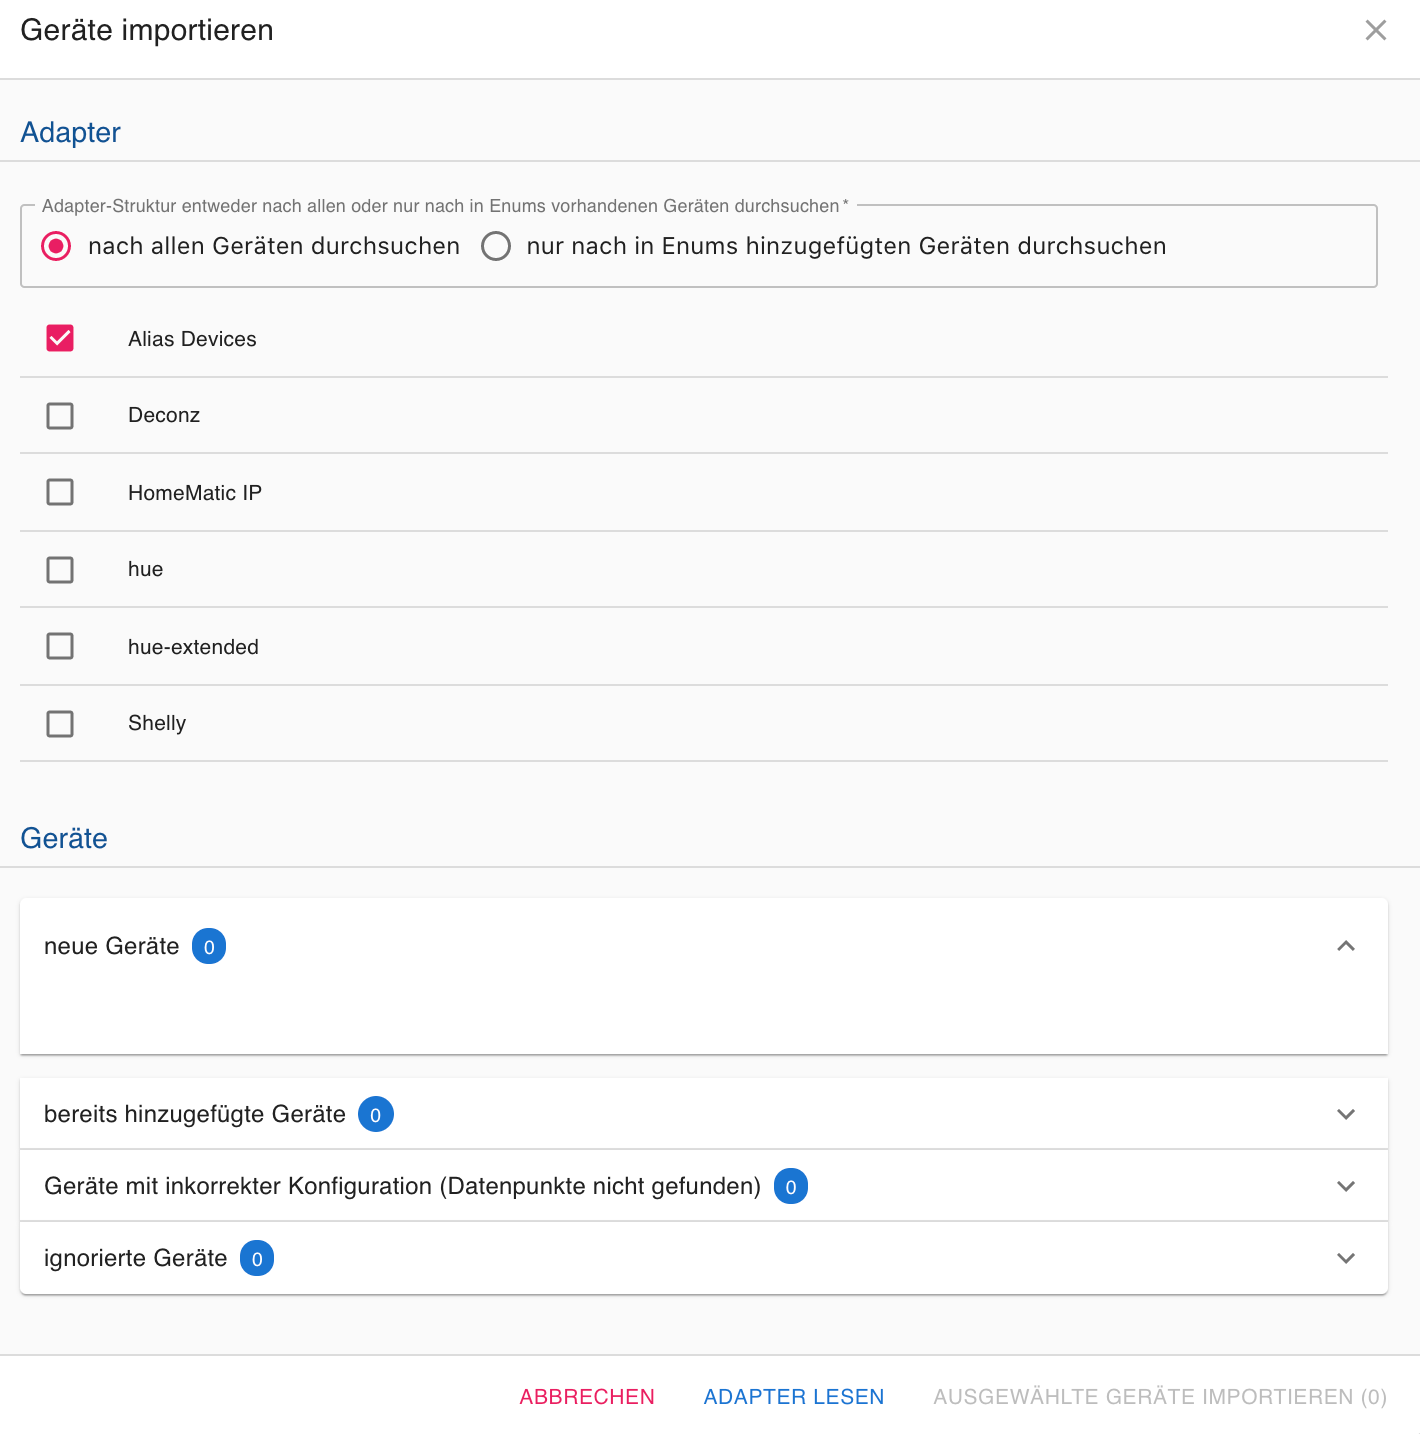Click the 'Shelly' label text
Screen dimensions: 1420x1434
157,723
